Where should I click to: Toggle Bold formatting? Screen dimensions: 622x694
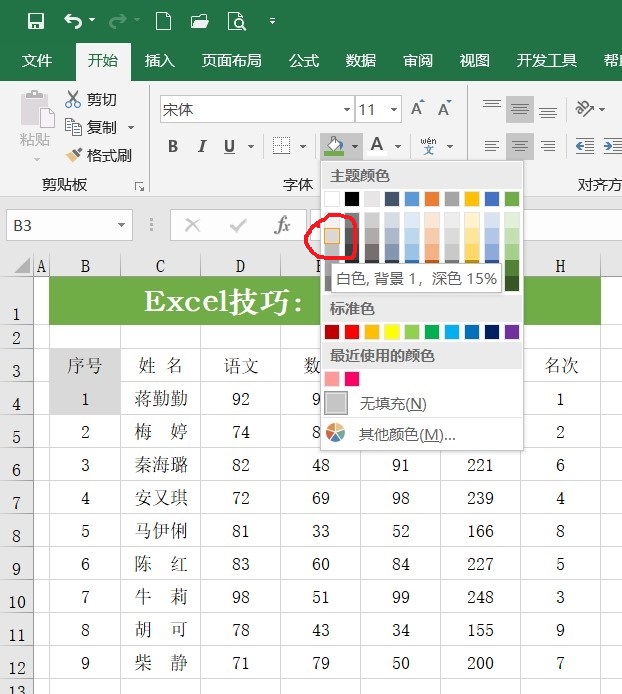(x=173, y=146)
